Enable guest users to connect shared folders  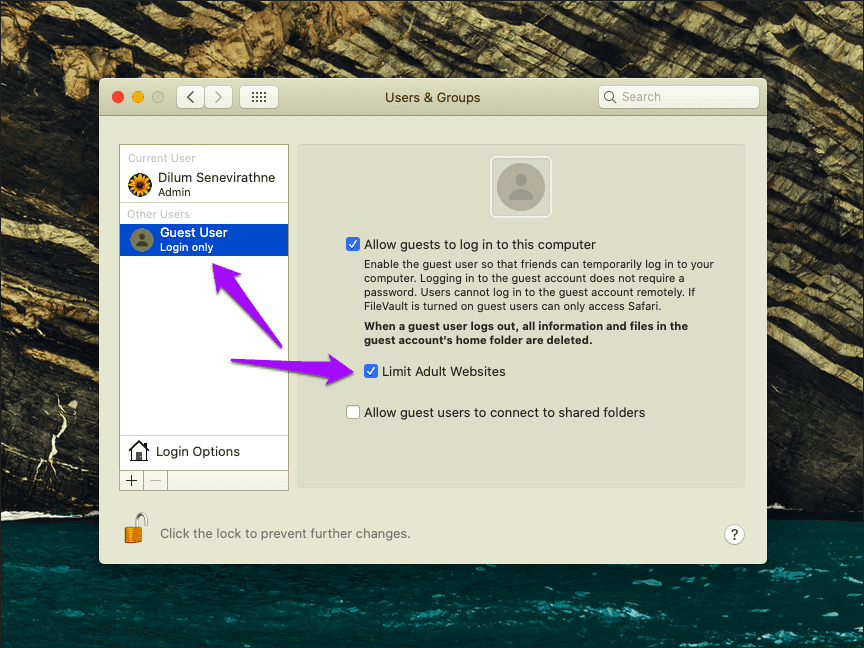click(353, 412)
